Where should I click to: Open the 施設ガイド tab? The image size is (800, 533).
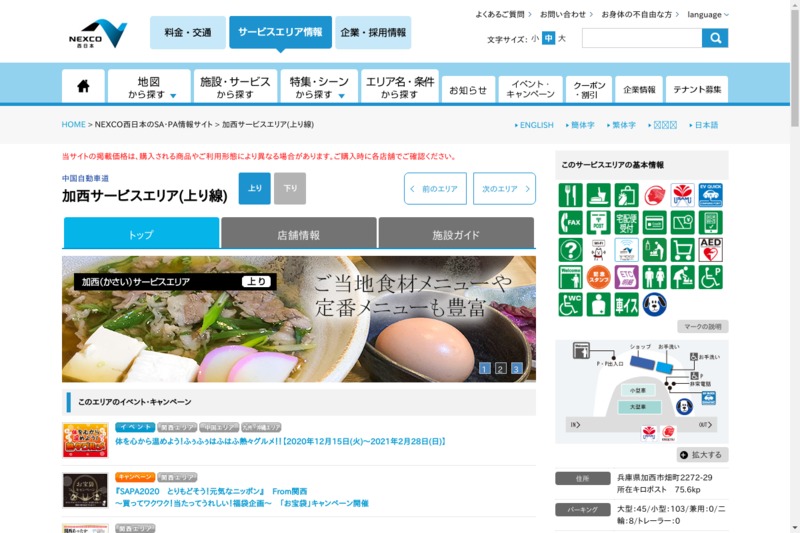456,235
